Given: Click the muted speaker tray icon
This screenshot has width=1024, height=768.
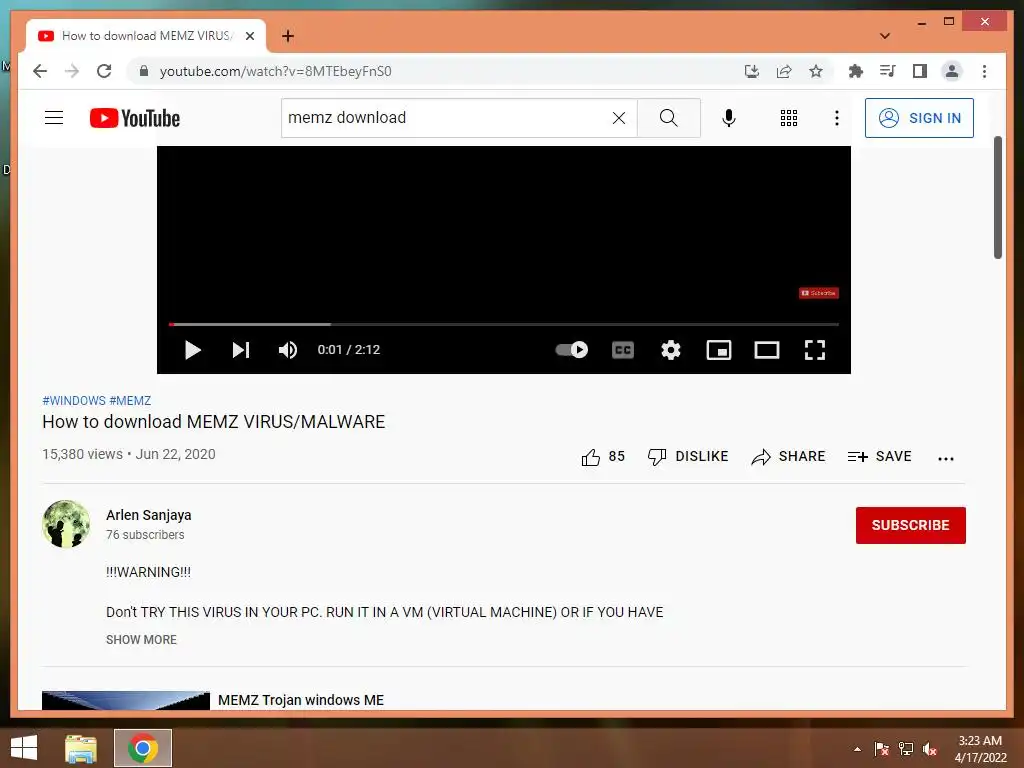Looking at the screenshot, I should (930, 749).
